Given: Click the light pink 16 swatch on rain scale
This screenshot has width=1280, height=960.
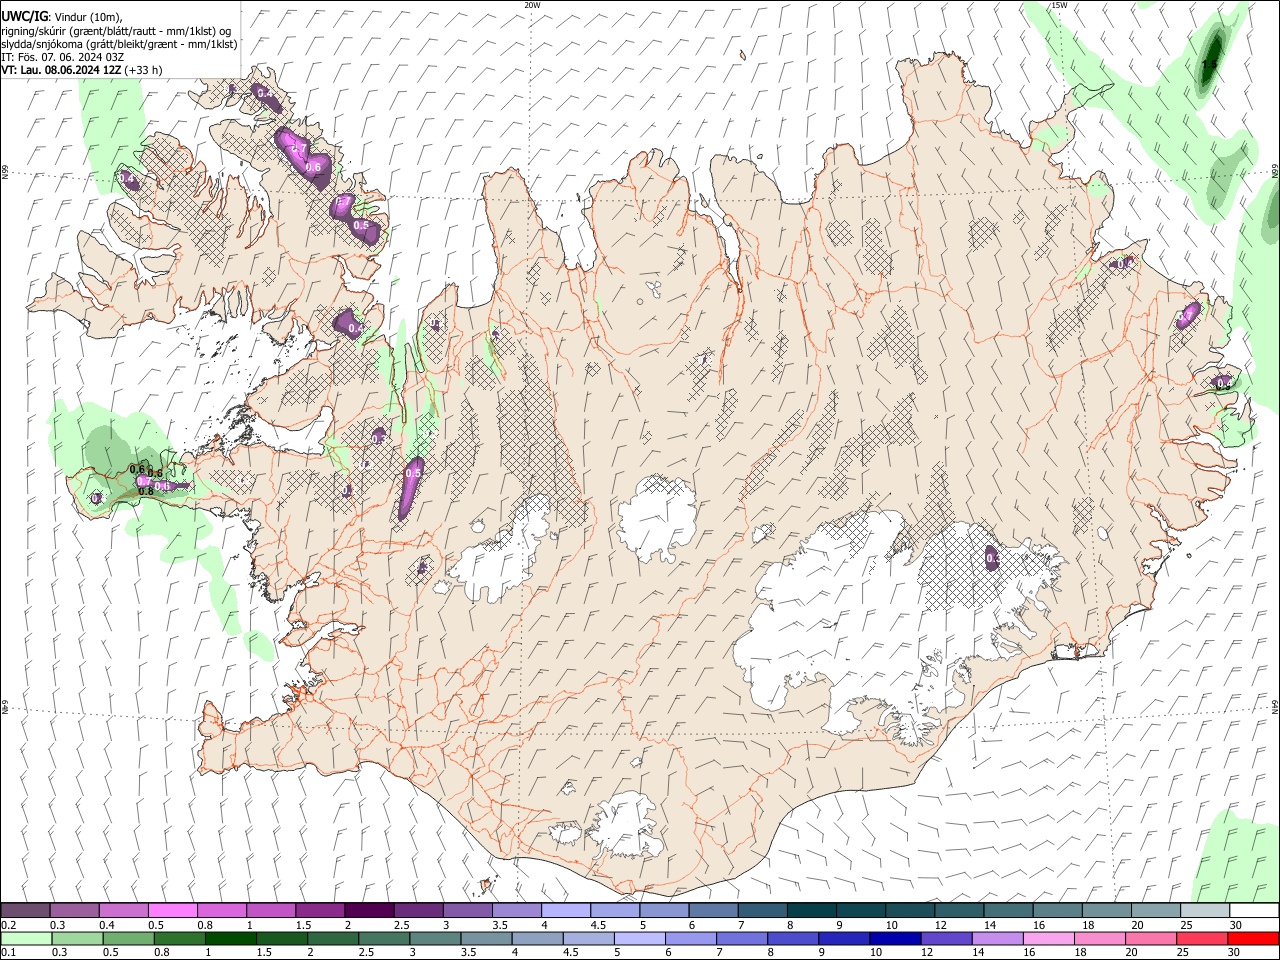Looking at the screenshot, I should [x=1049, y=938].
